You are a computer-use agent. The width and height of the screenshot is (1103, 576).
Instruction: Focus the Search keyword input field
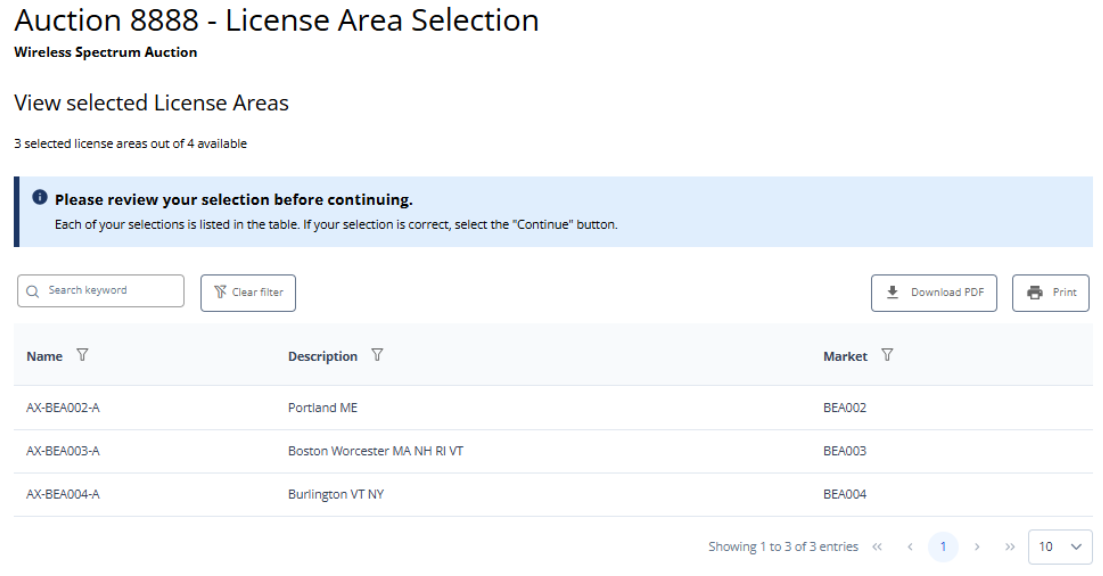click(x=110, y=291)
